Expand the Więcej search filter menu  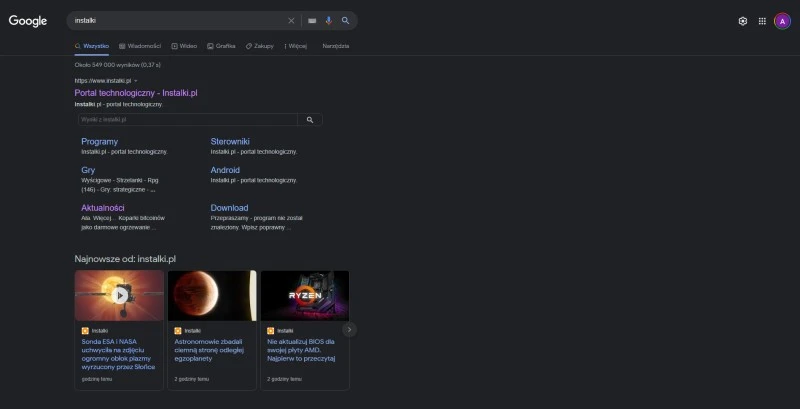tap(295, 46)
